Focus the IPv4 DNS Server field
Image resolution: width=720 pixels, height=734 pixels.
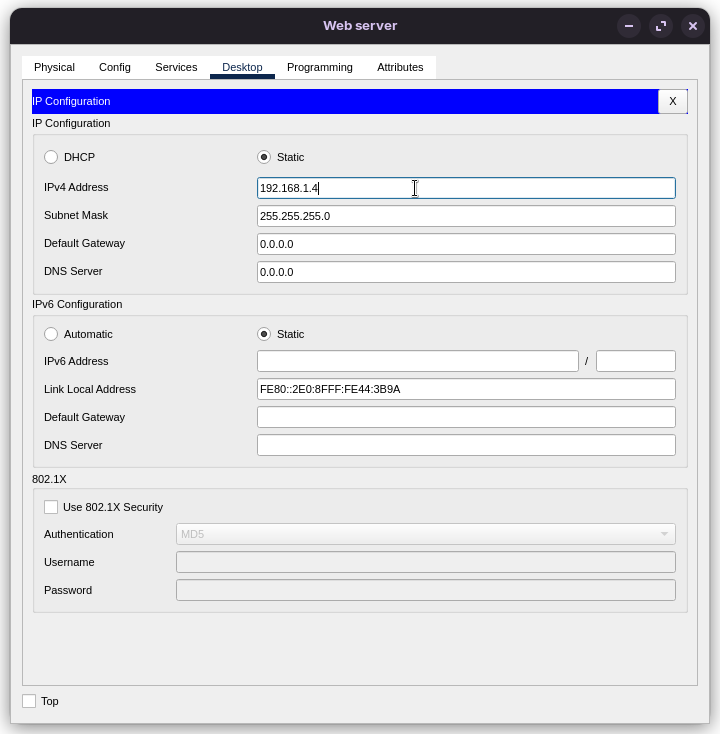(x=466, y=272)
